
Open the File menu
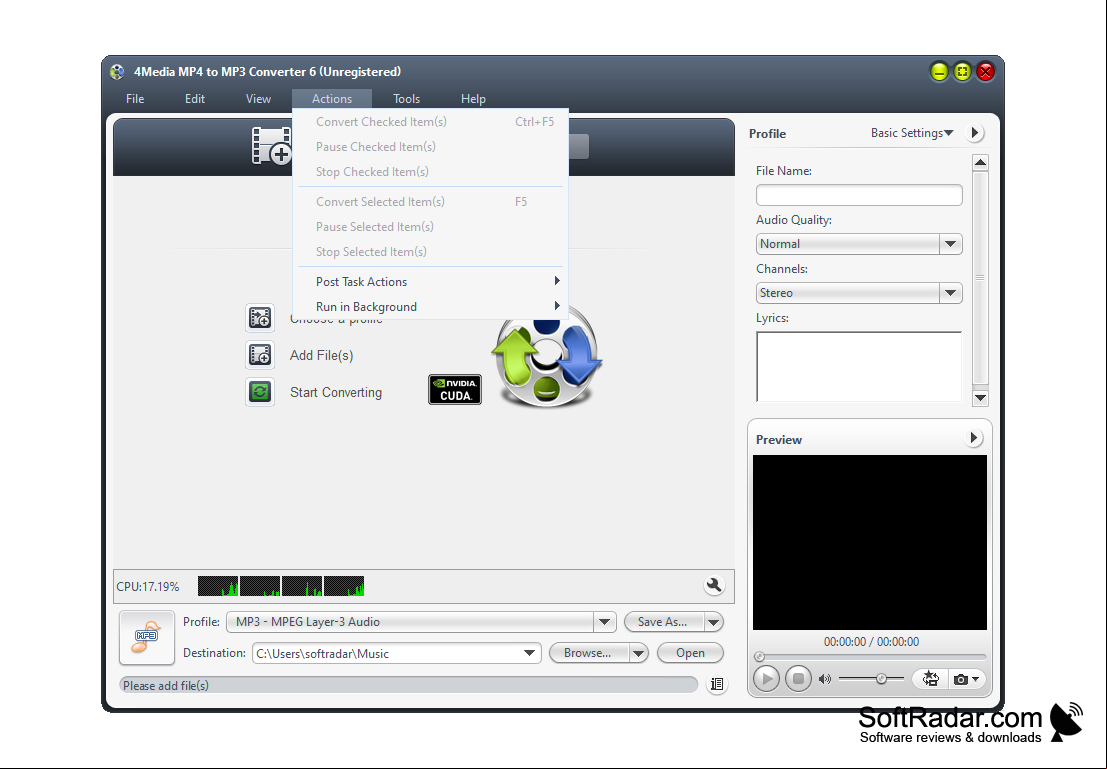coord(135,99)
